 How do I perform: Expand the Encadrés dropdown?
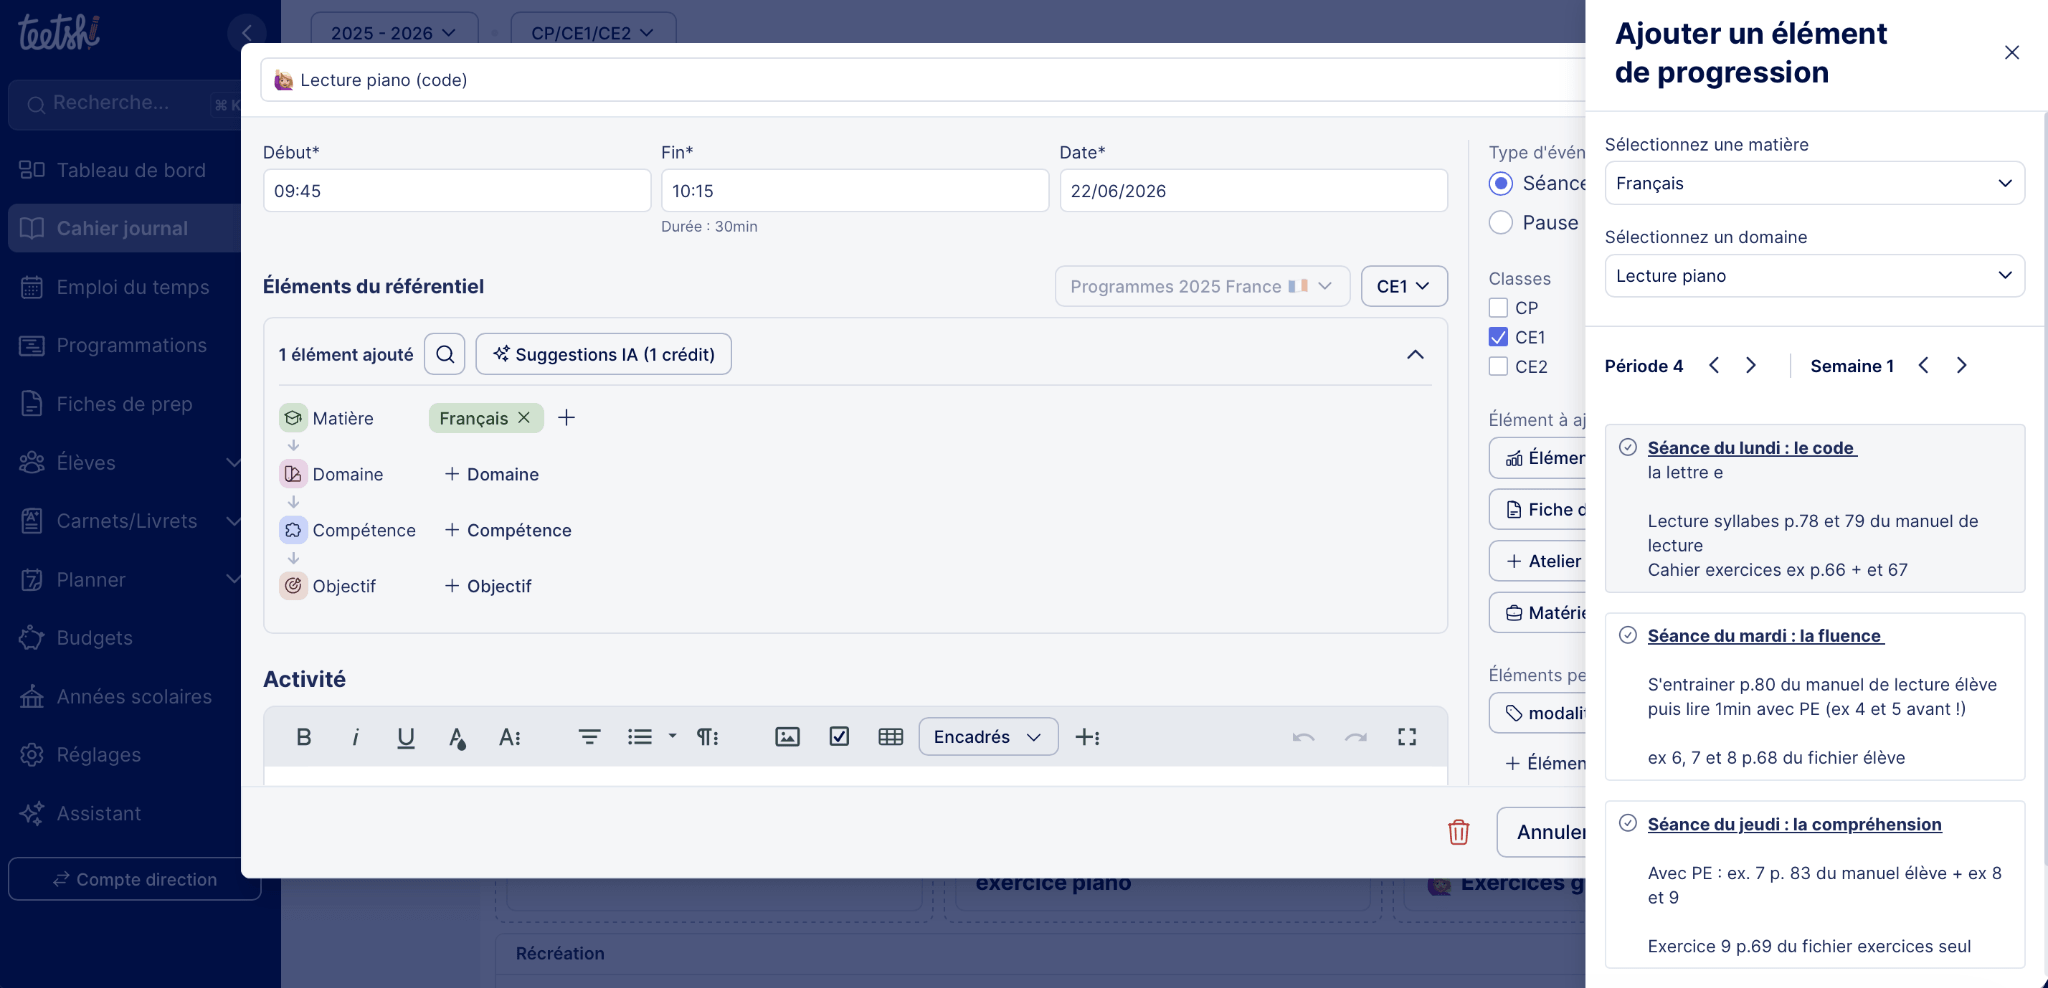[988, 737]
